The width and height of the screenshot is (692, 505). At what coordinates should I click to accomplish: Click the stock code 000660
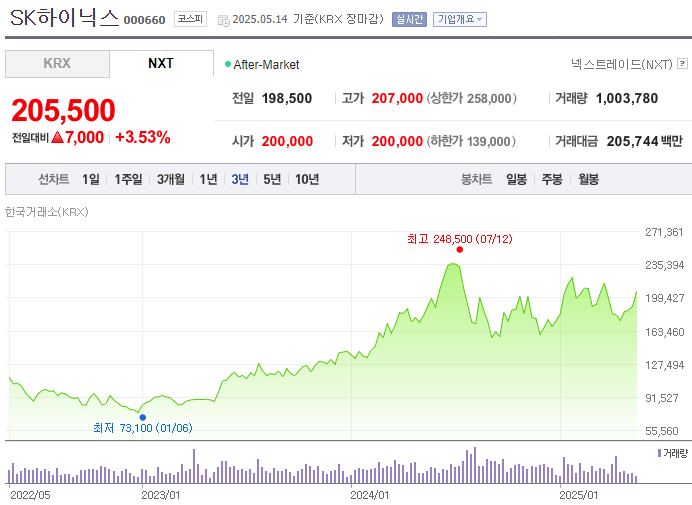(x=144, y=20)
